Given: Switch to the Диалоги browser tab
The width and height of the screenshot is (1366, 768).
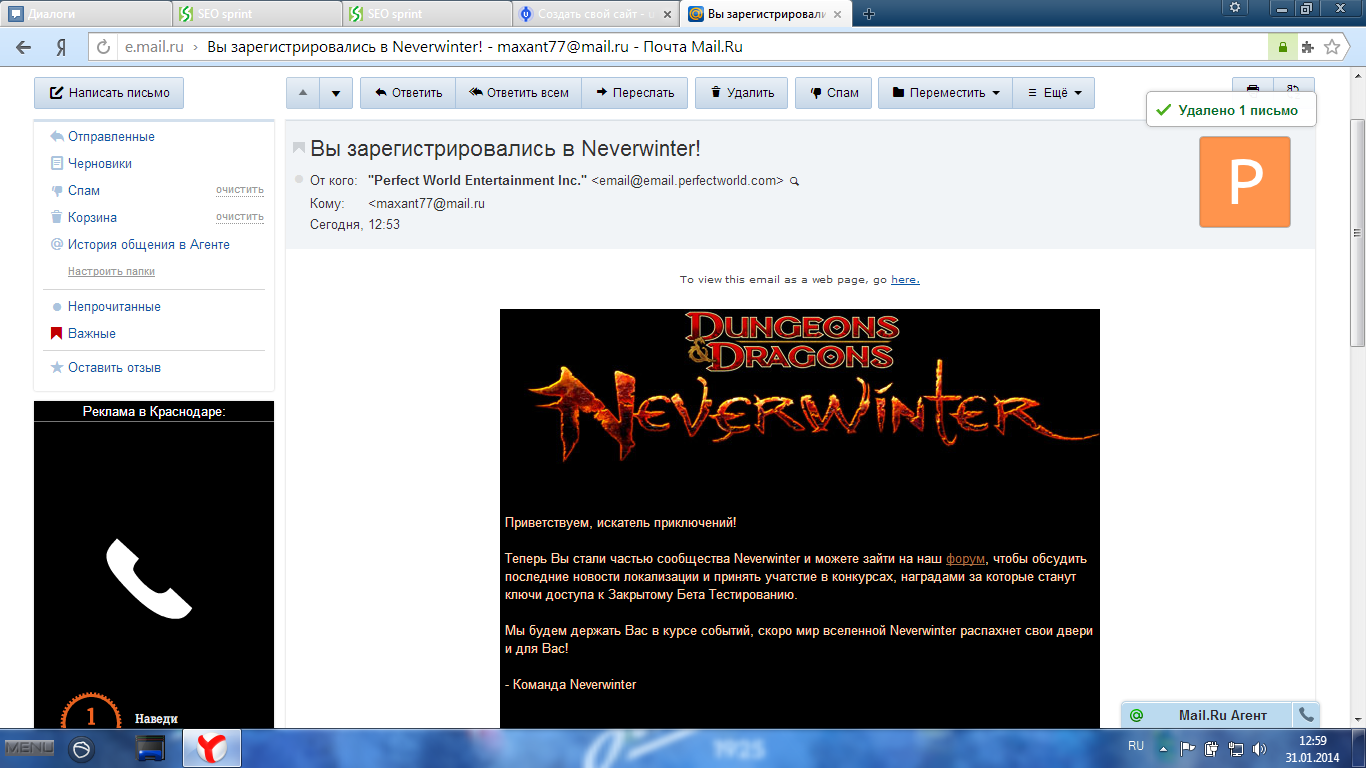Looking at the screenshot, I should 85,14.
